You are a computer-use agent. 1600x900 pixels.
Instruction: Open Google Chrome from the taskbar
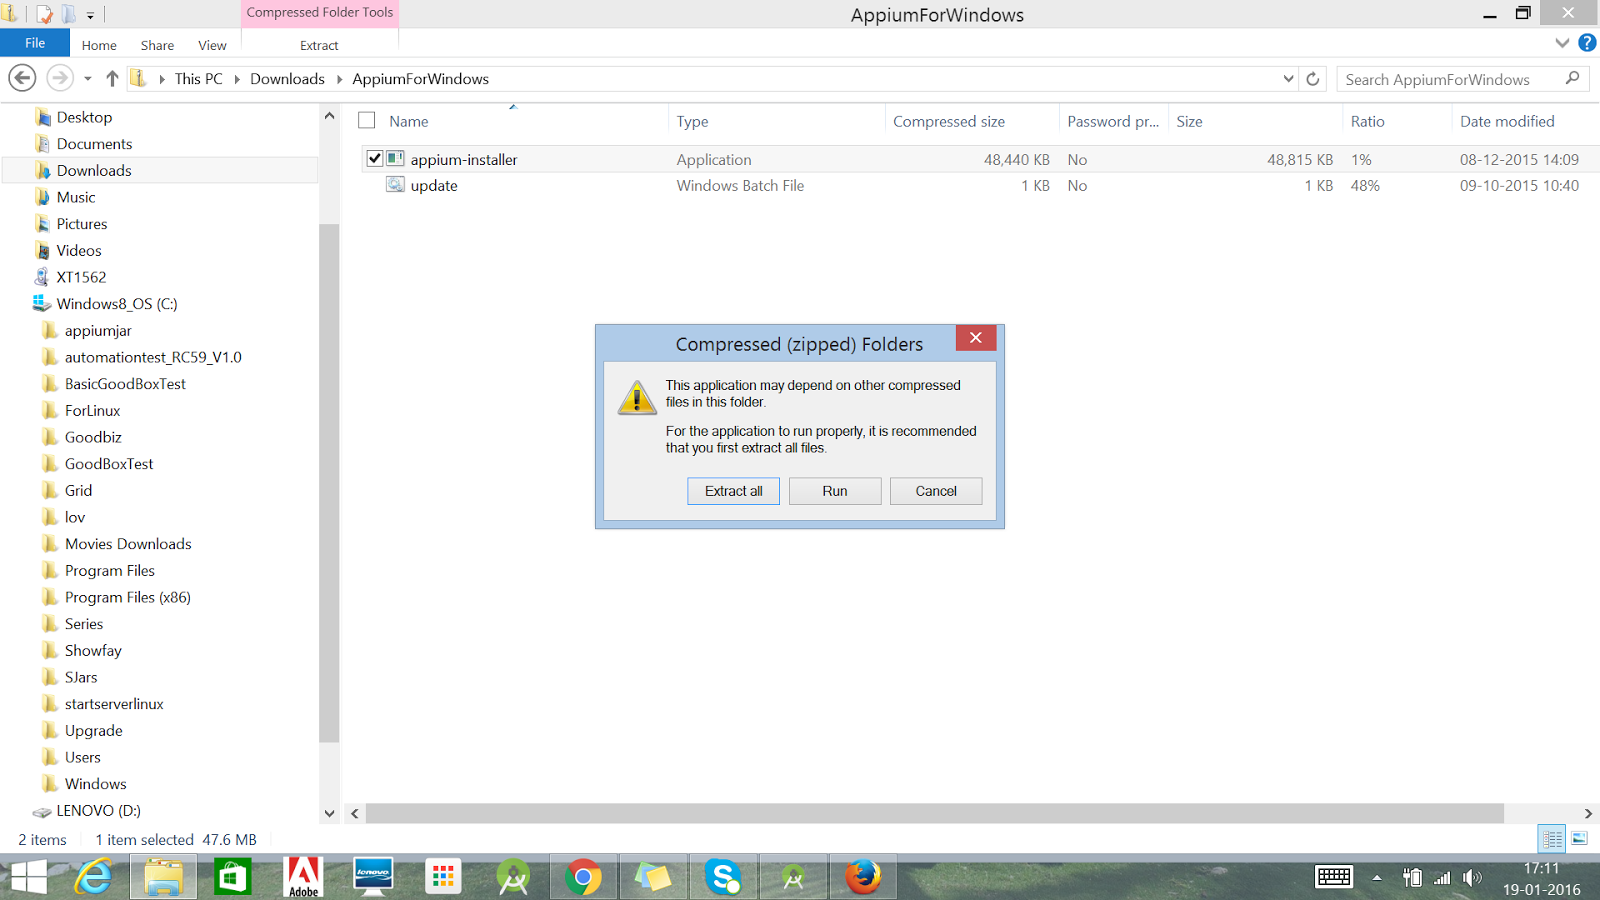coord(583,877)
